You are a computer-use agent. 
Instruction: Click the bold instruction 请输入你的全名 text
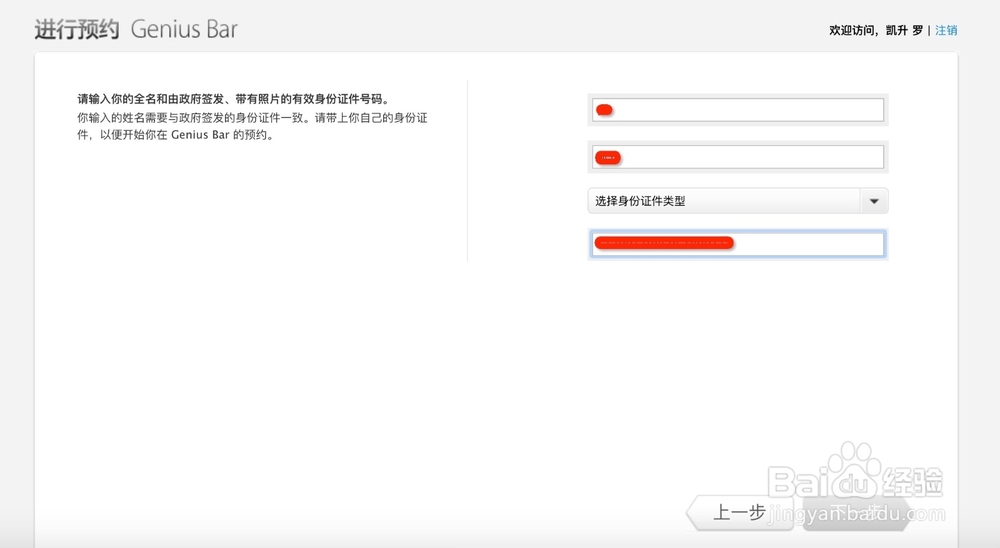233,99
